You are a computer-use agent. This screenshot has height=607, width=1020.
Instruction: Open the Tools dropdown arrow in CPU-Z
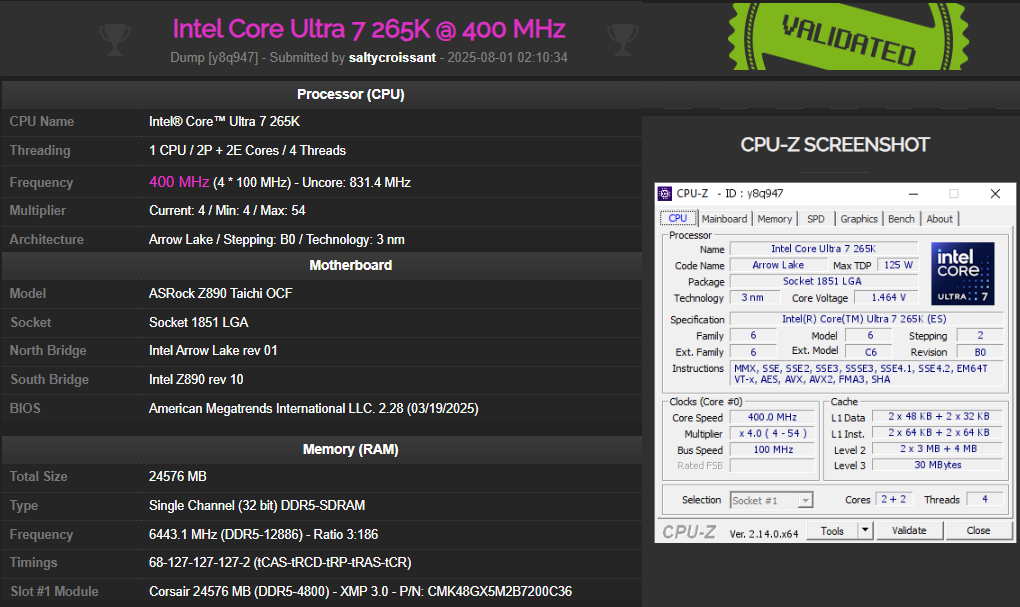tap(865, 530)
